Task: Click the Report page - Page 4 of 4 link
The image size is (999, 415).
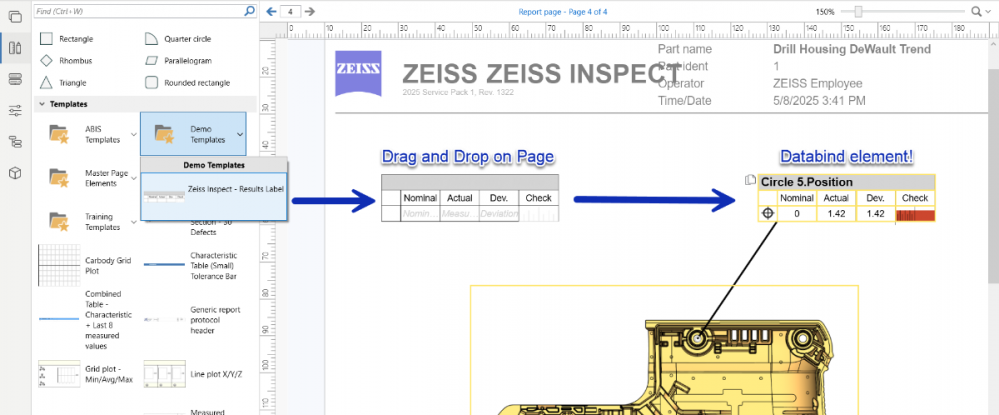Action: [x=562, y=11]
